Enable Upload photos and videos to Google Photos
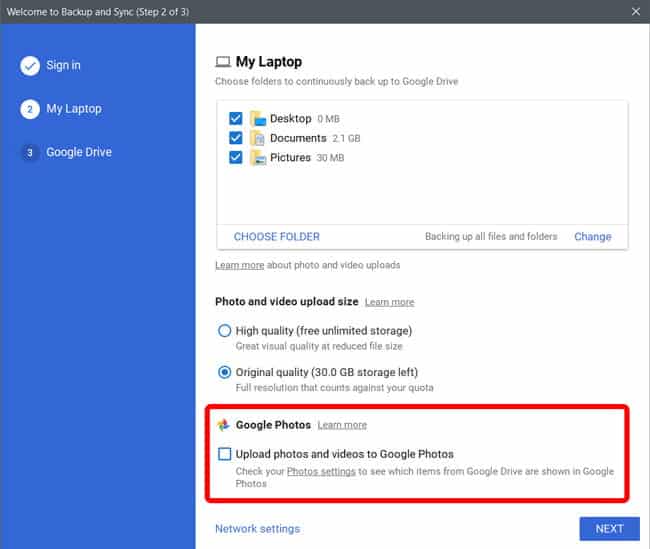This screenshot has height=549, width=650. 224,454
